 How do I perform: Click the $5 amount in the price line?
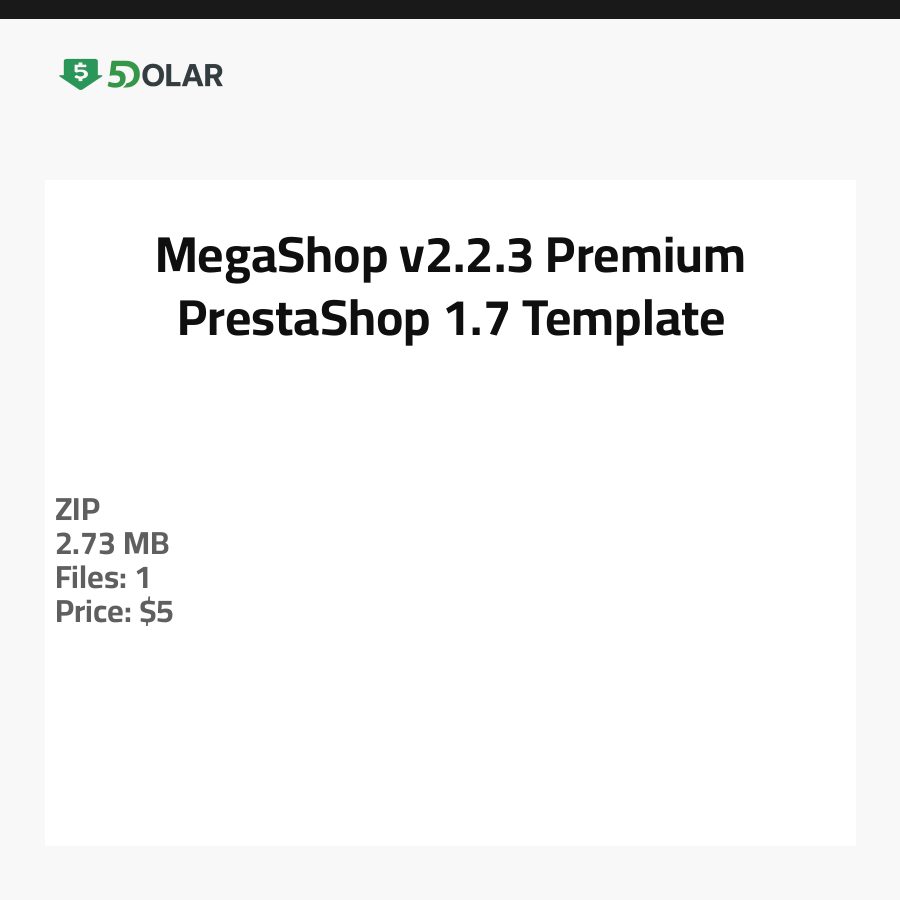coord(156,612)
